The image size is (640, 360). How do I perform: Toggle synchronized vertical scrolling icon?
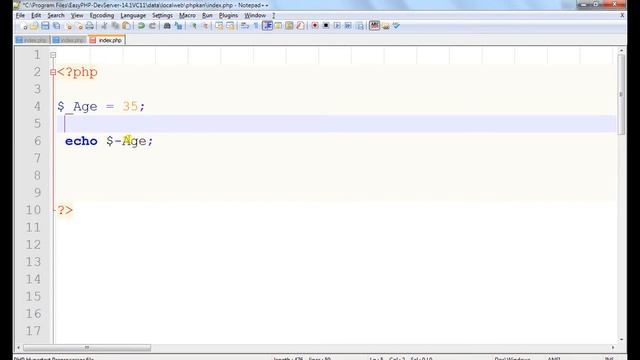(x=219, y=26)
